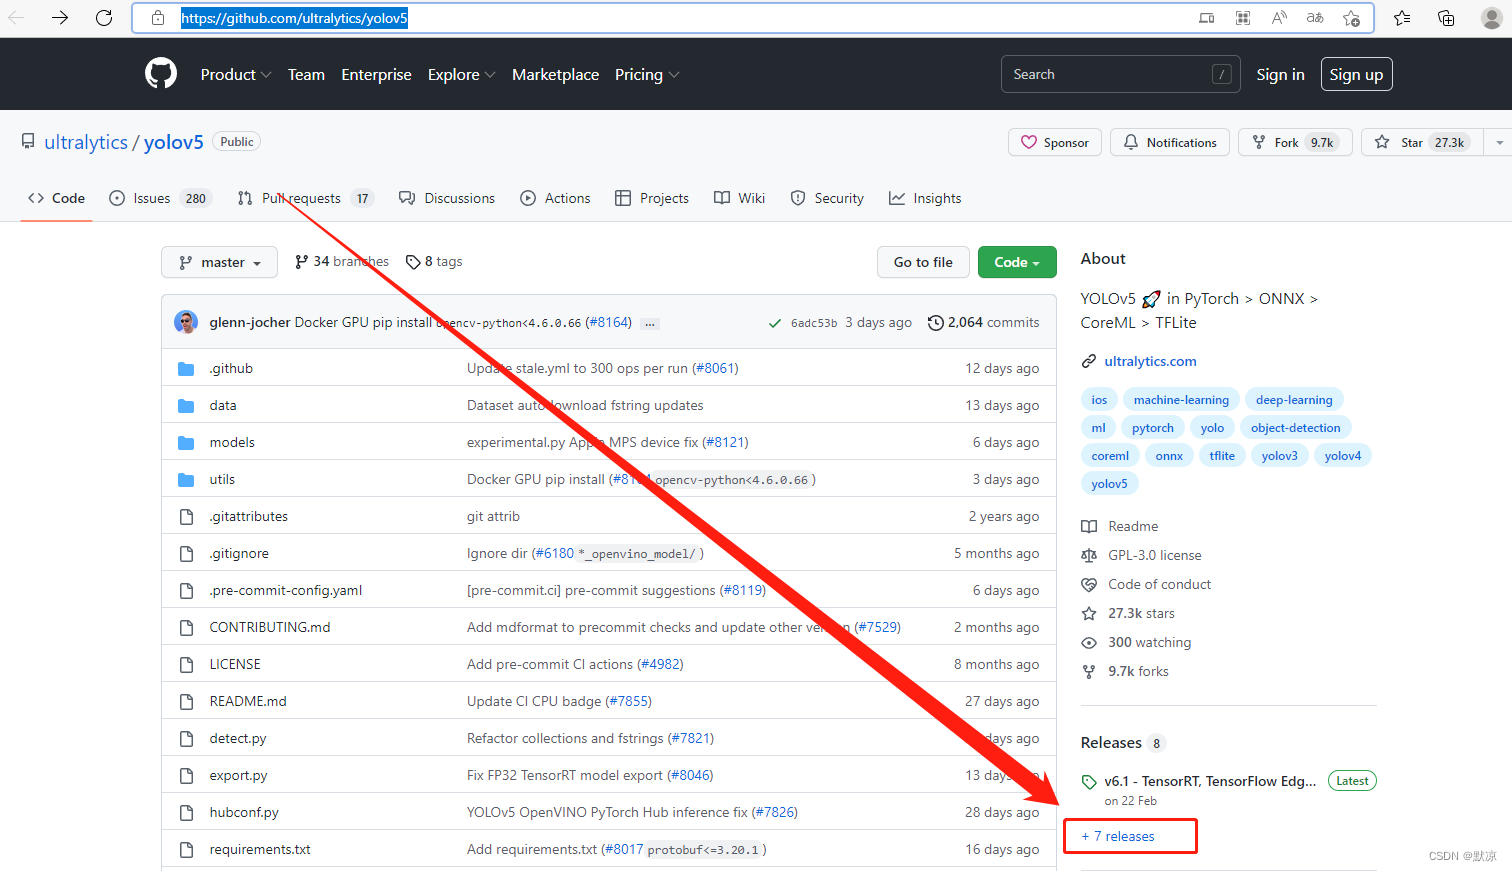Click the Sign in link

1280,74
